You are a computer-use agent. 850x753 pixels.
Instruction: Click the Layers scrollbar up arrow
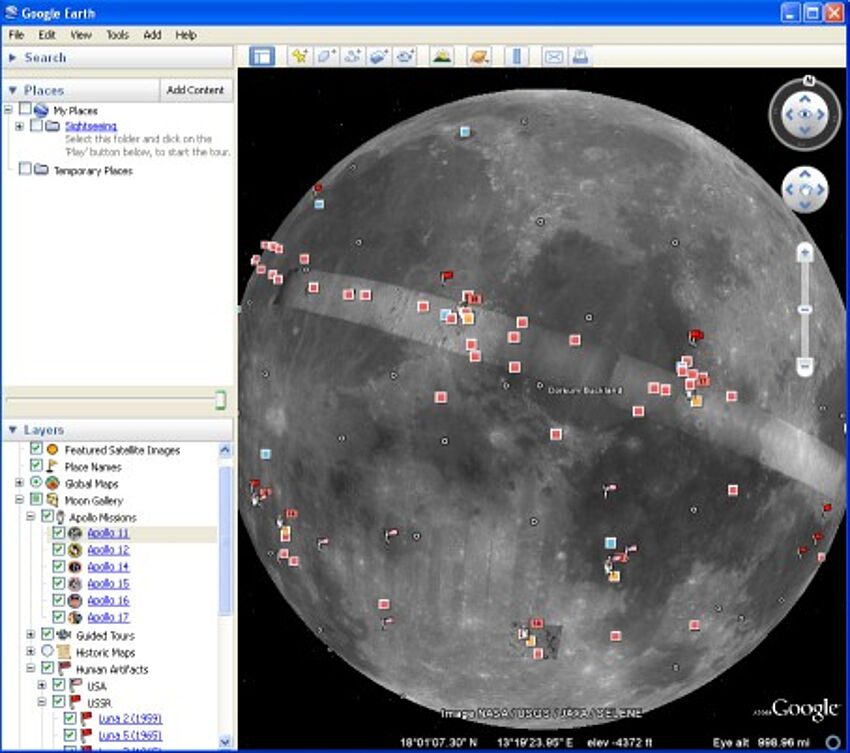225,450
